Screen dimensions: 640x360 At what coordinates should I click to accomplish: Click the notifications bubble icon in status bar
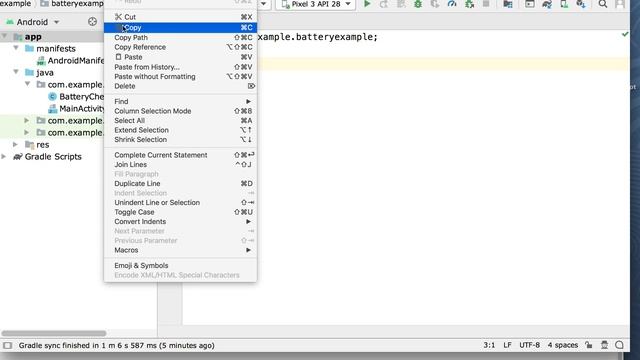click(x=619, y=345)
